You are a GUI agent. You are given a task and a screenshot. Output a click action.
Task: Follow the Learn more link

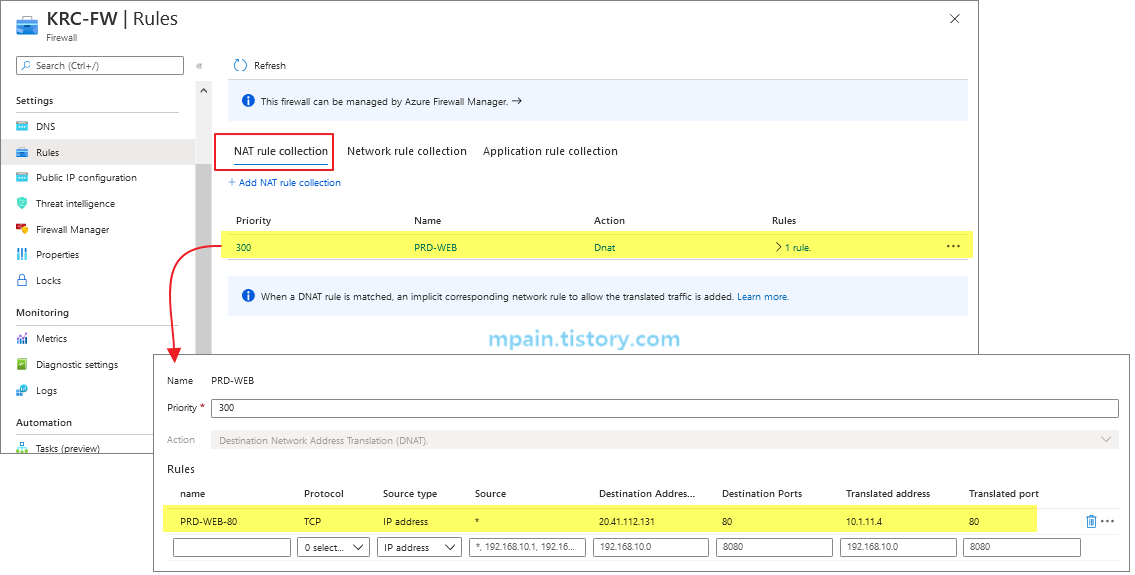(x=763, y=297)
